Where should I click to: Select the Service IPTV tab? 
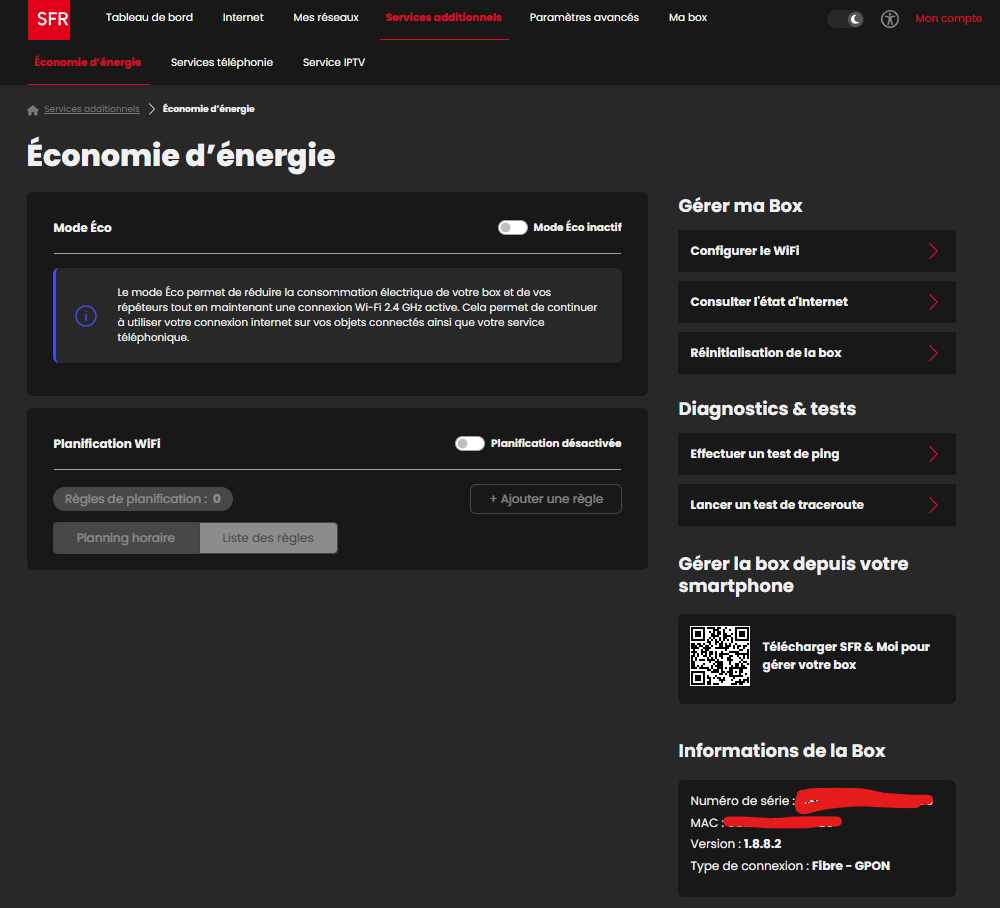333,62
